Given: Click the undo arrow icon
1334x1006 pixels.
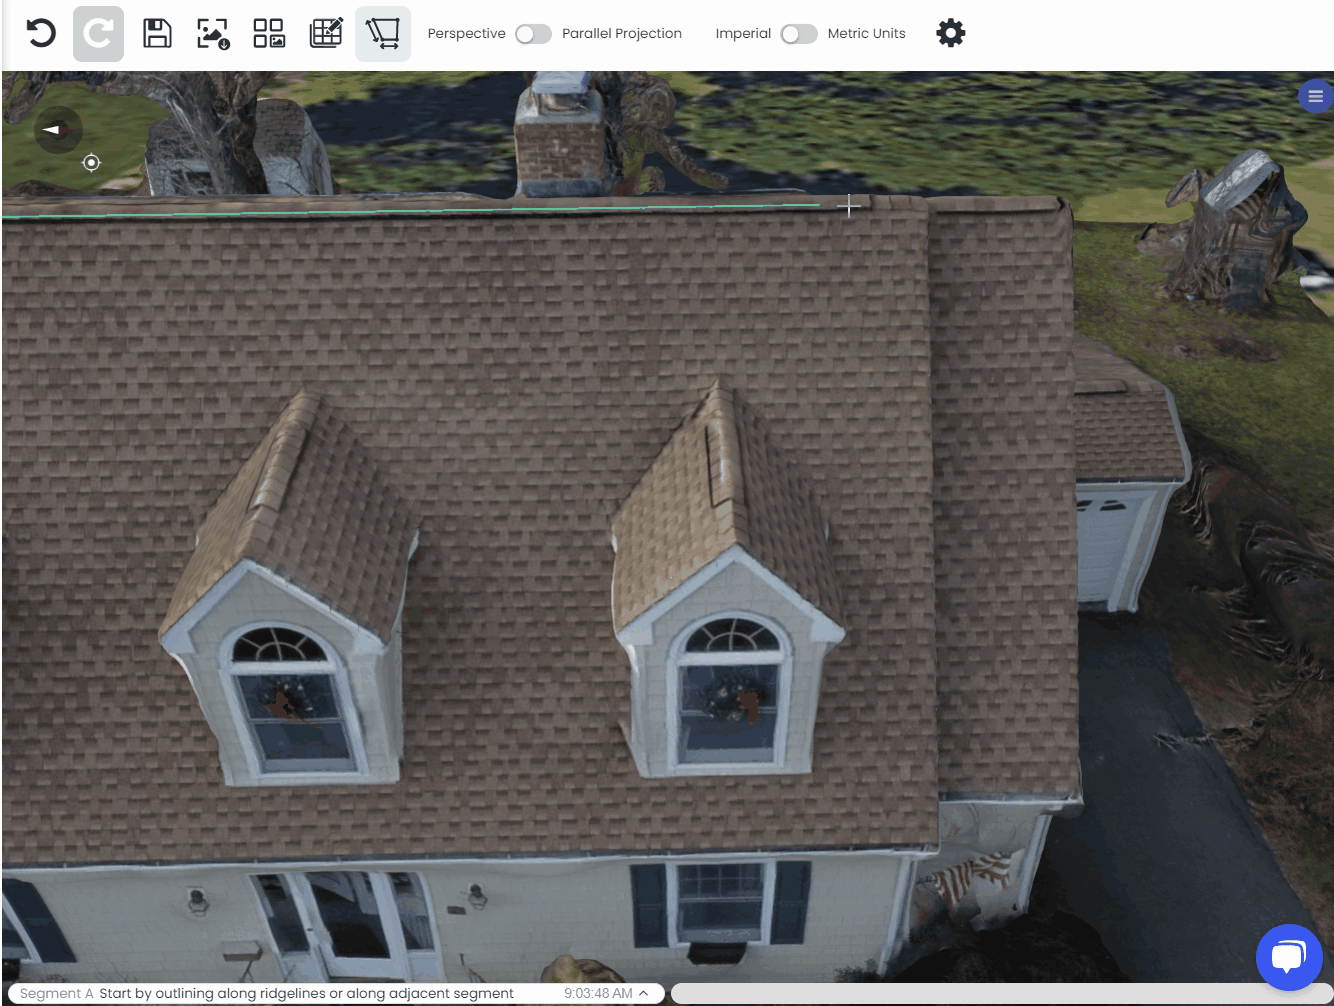Looking at the screenshot, I should coord(41,33).
